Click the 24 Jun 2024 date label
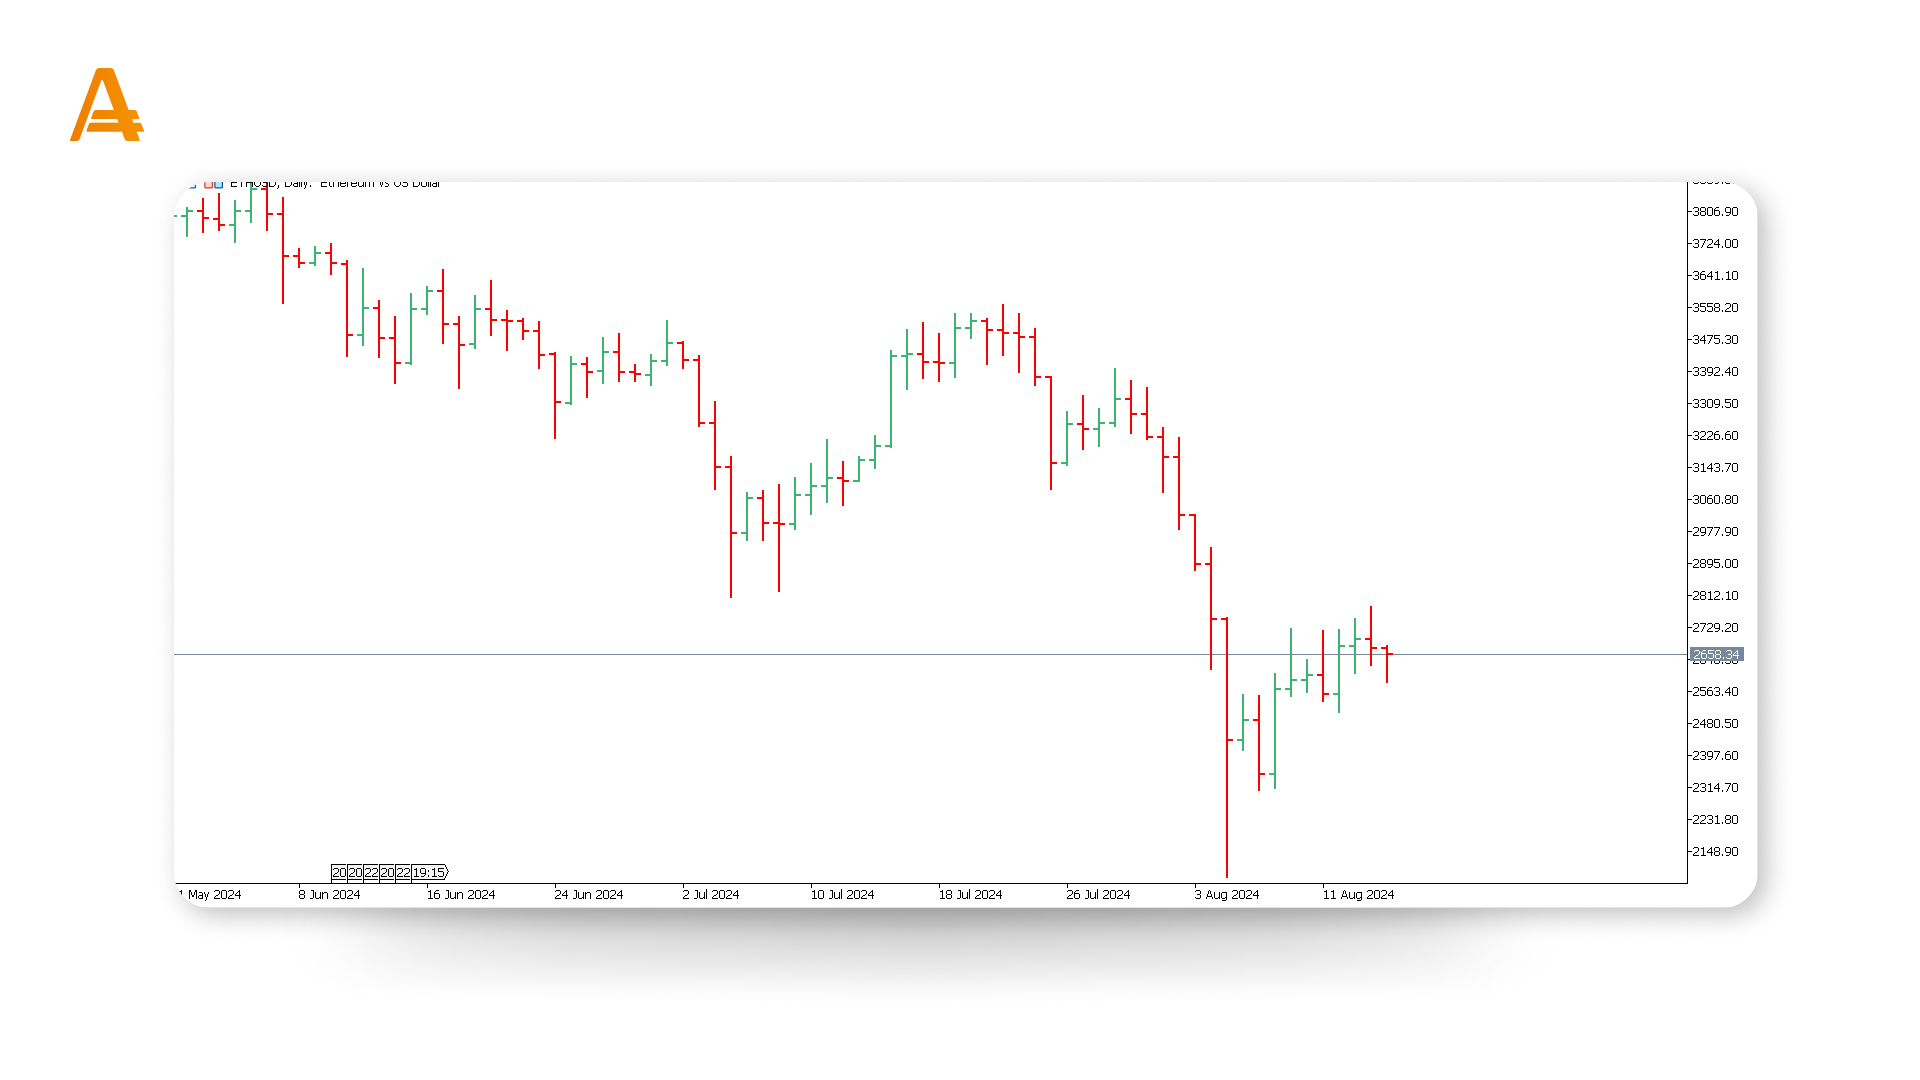 tap(588, 895)
